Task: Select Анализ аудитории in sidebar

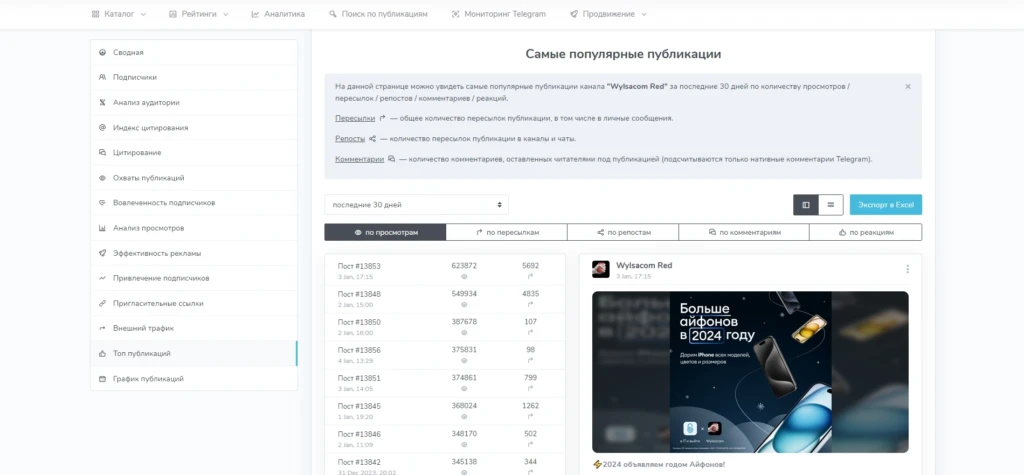Action: point(193,103)
